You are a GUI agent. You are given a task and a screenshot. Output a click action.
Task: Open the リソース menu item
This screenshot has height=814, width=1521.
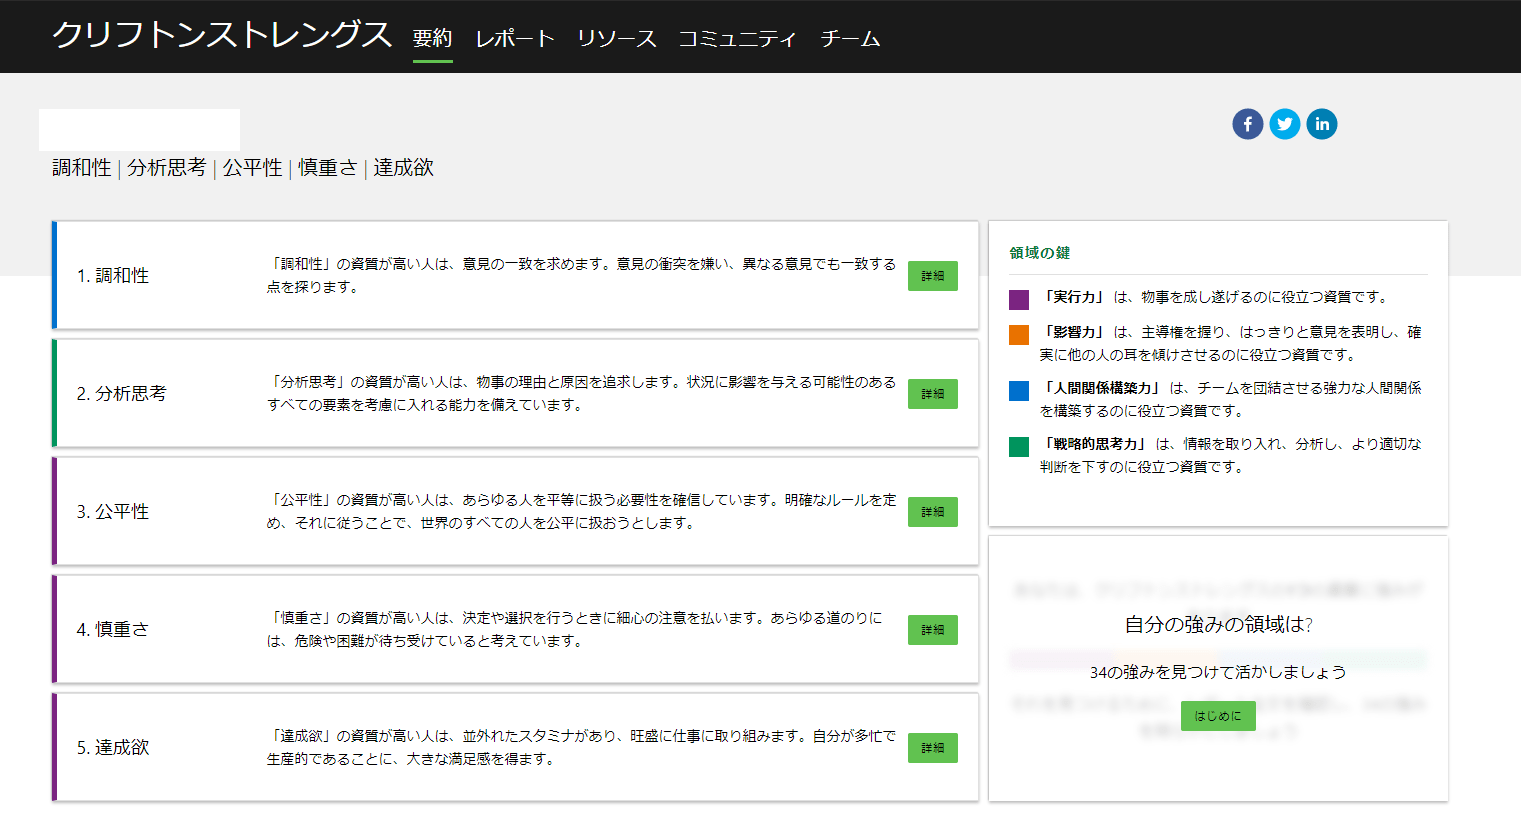pyautogui.click(x=617, y=38)
